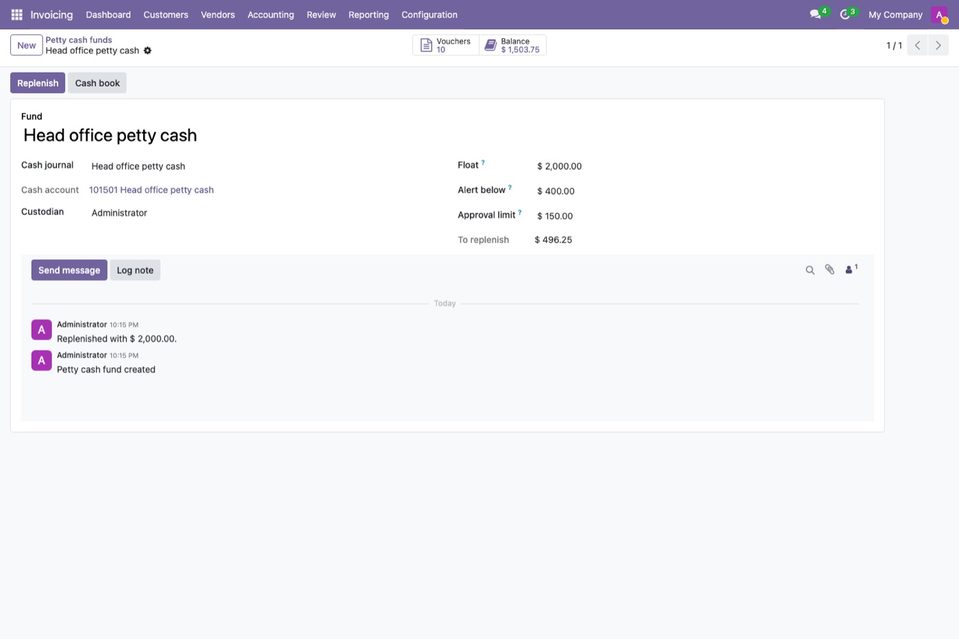959x639 pixels.
Task: Go to the next record arrow
Action: 938,45
